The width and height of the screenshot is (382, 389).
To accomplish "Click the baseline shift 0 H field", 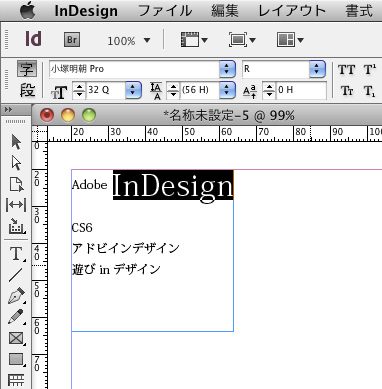I will (301, 90).
